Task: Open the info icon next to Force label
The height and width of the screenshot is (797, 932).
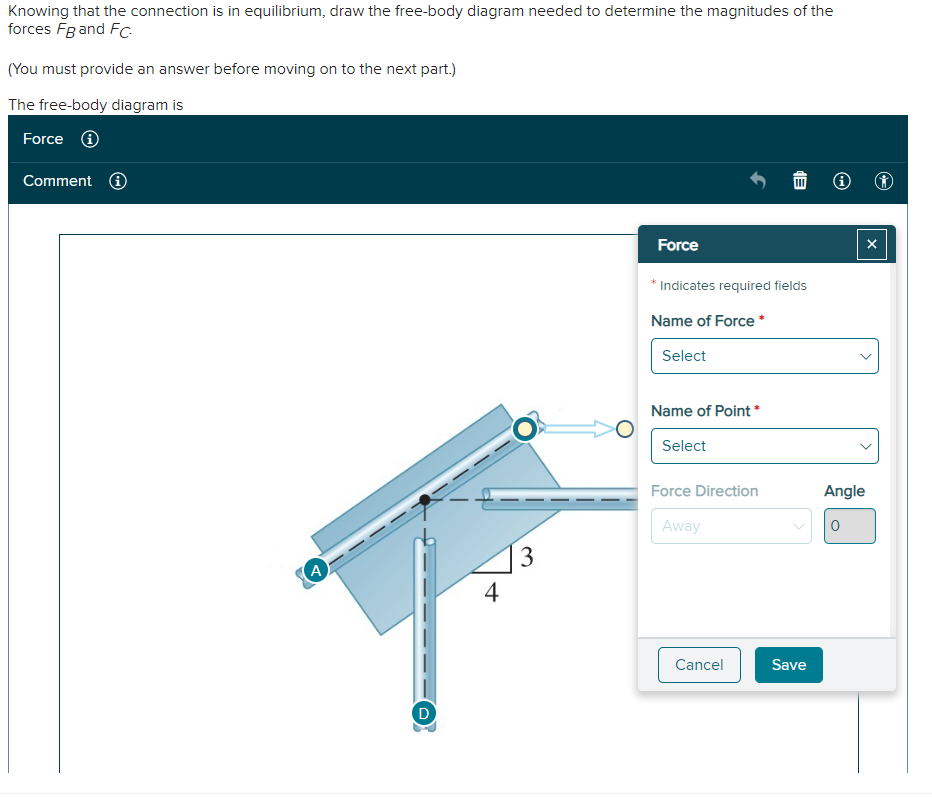Action: pyautogui.click(x=89, y=139)
